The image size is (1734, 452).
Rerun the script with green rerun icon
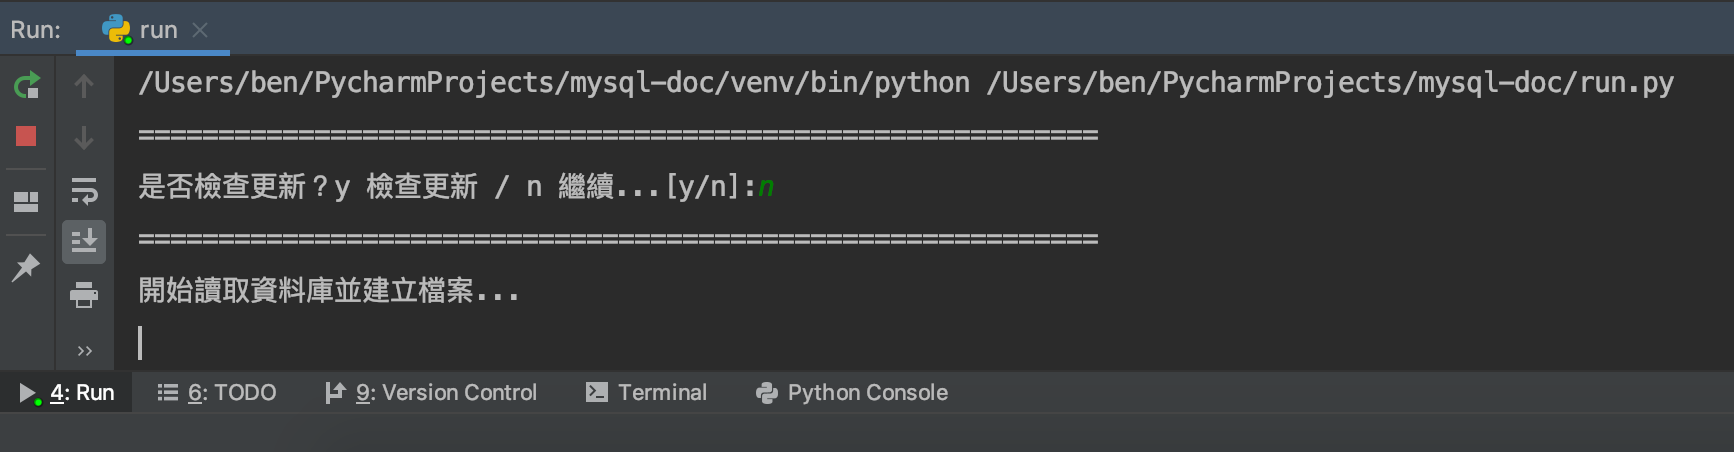pyautogui.click(x=27, y=86)
